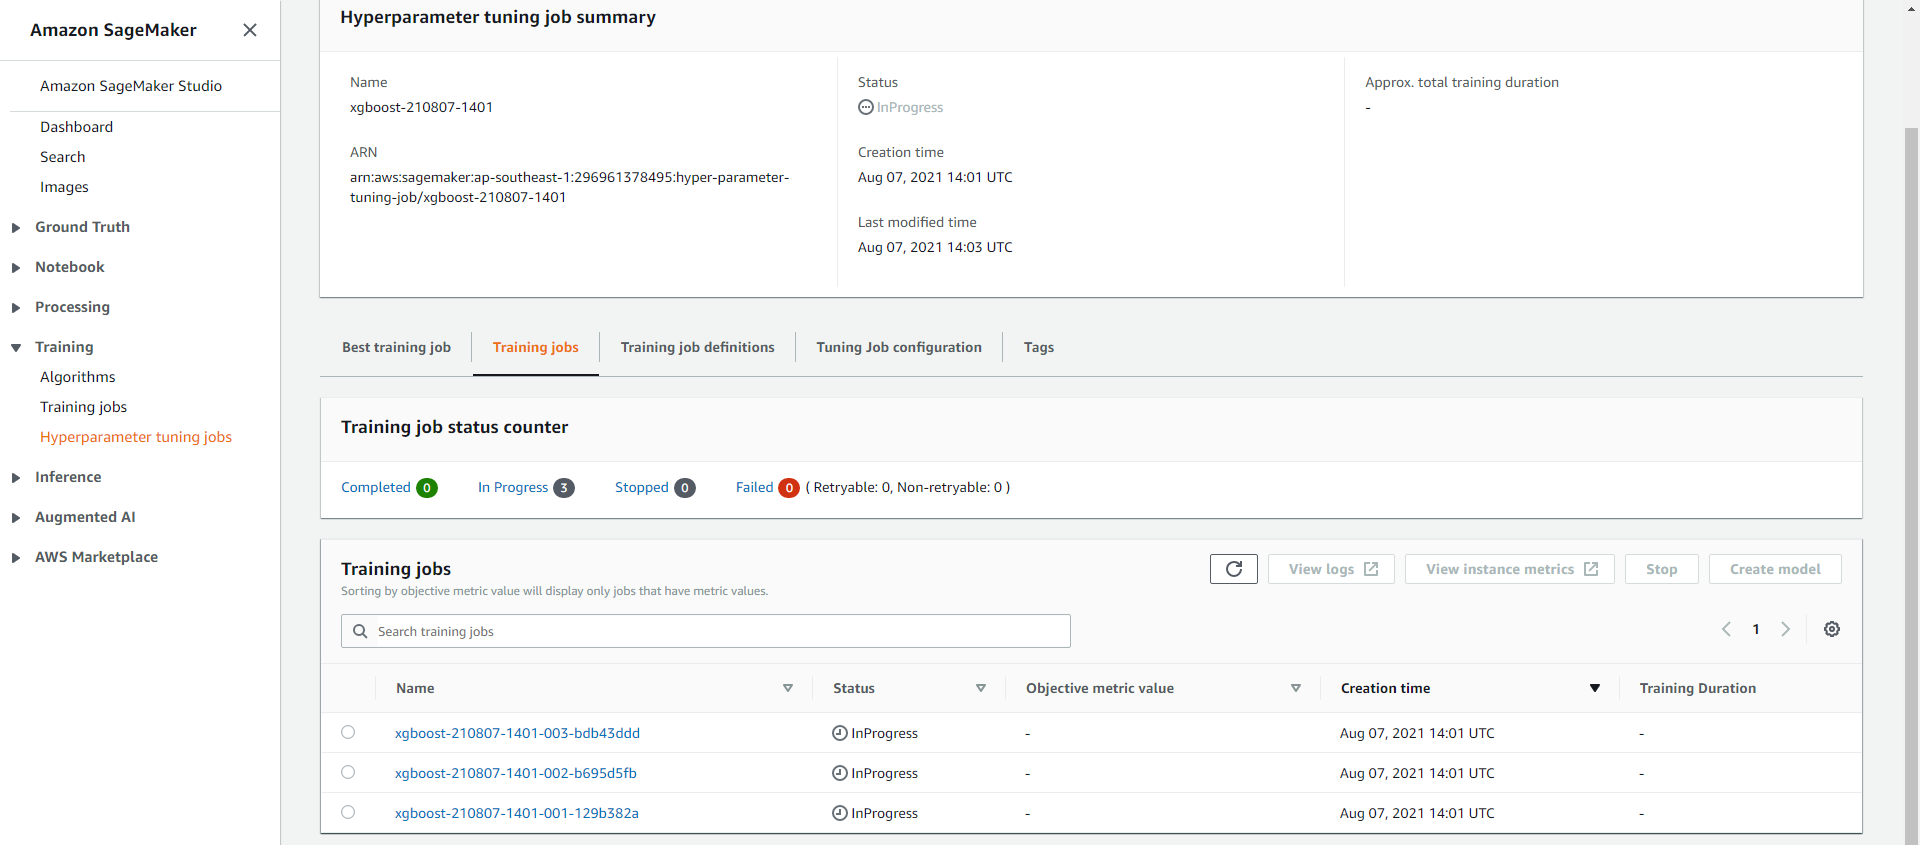Click creation time Aug 07, 2021 14:01 UTC summary
The image size is (1920, 845).
[935, 177]
